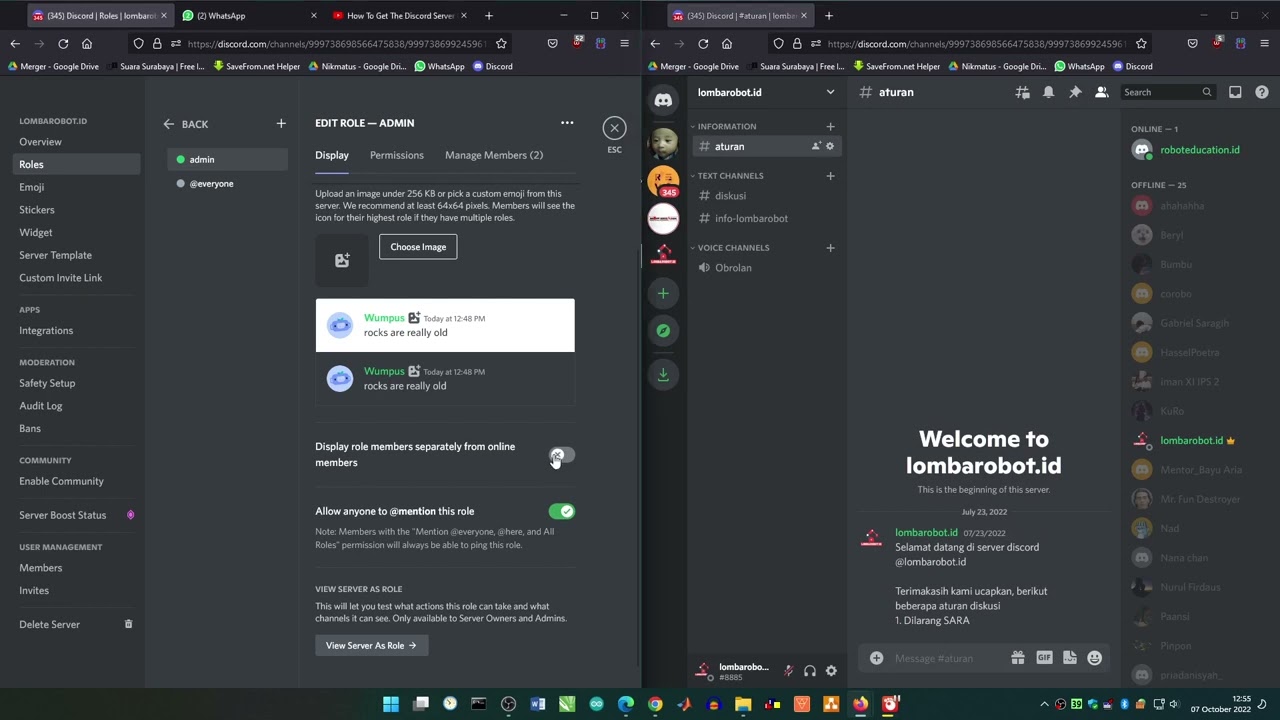Toggle display role members separately switch
Screen dimensions: 1280x720
pyautogui.click(x=562, y=455)
